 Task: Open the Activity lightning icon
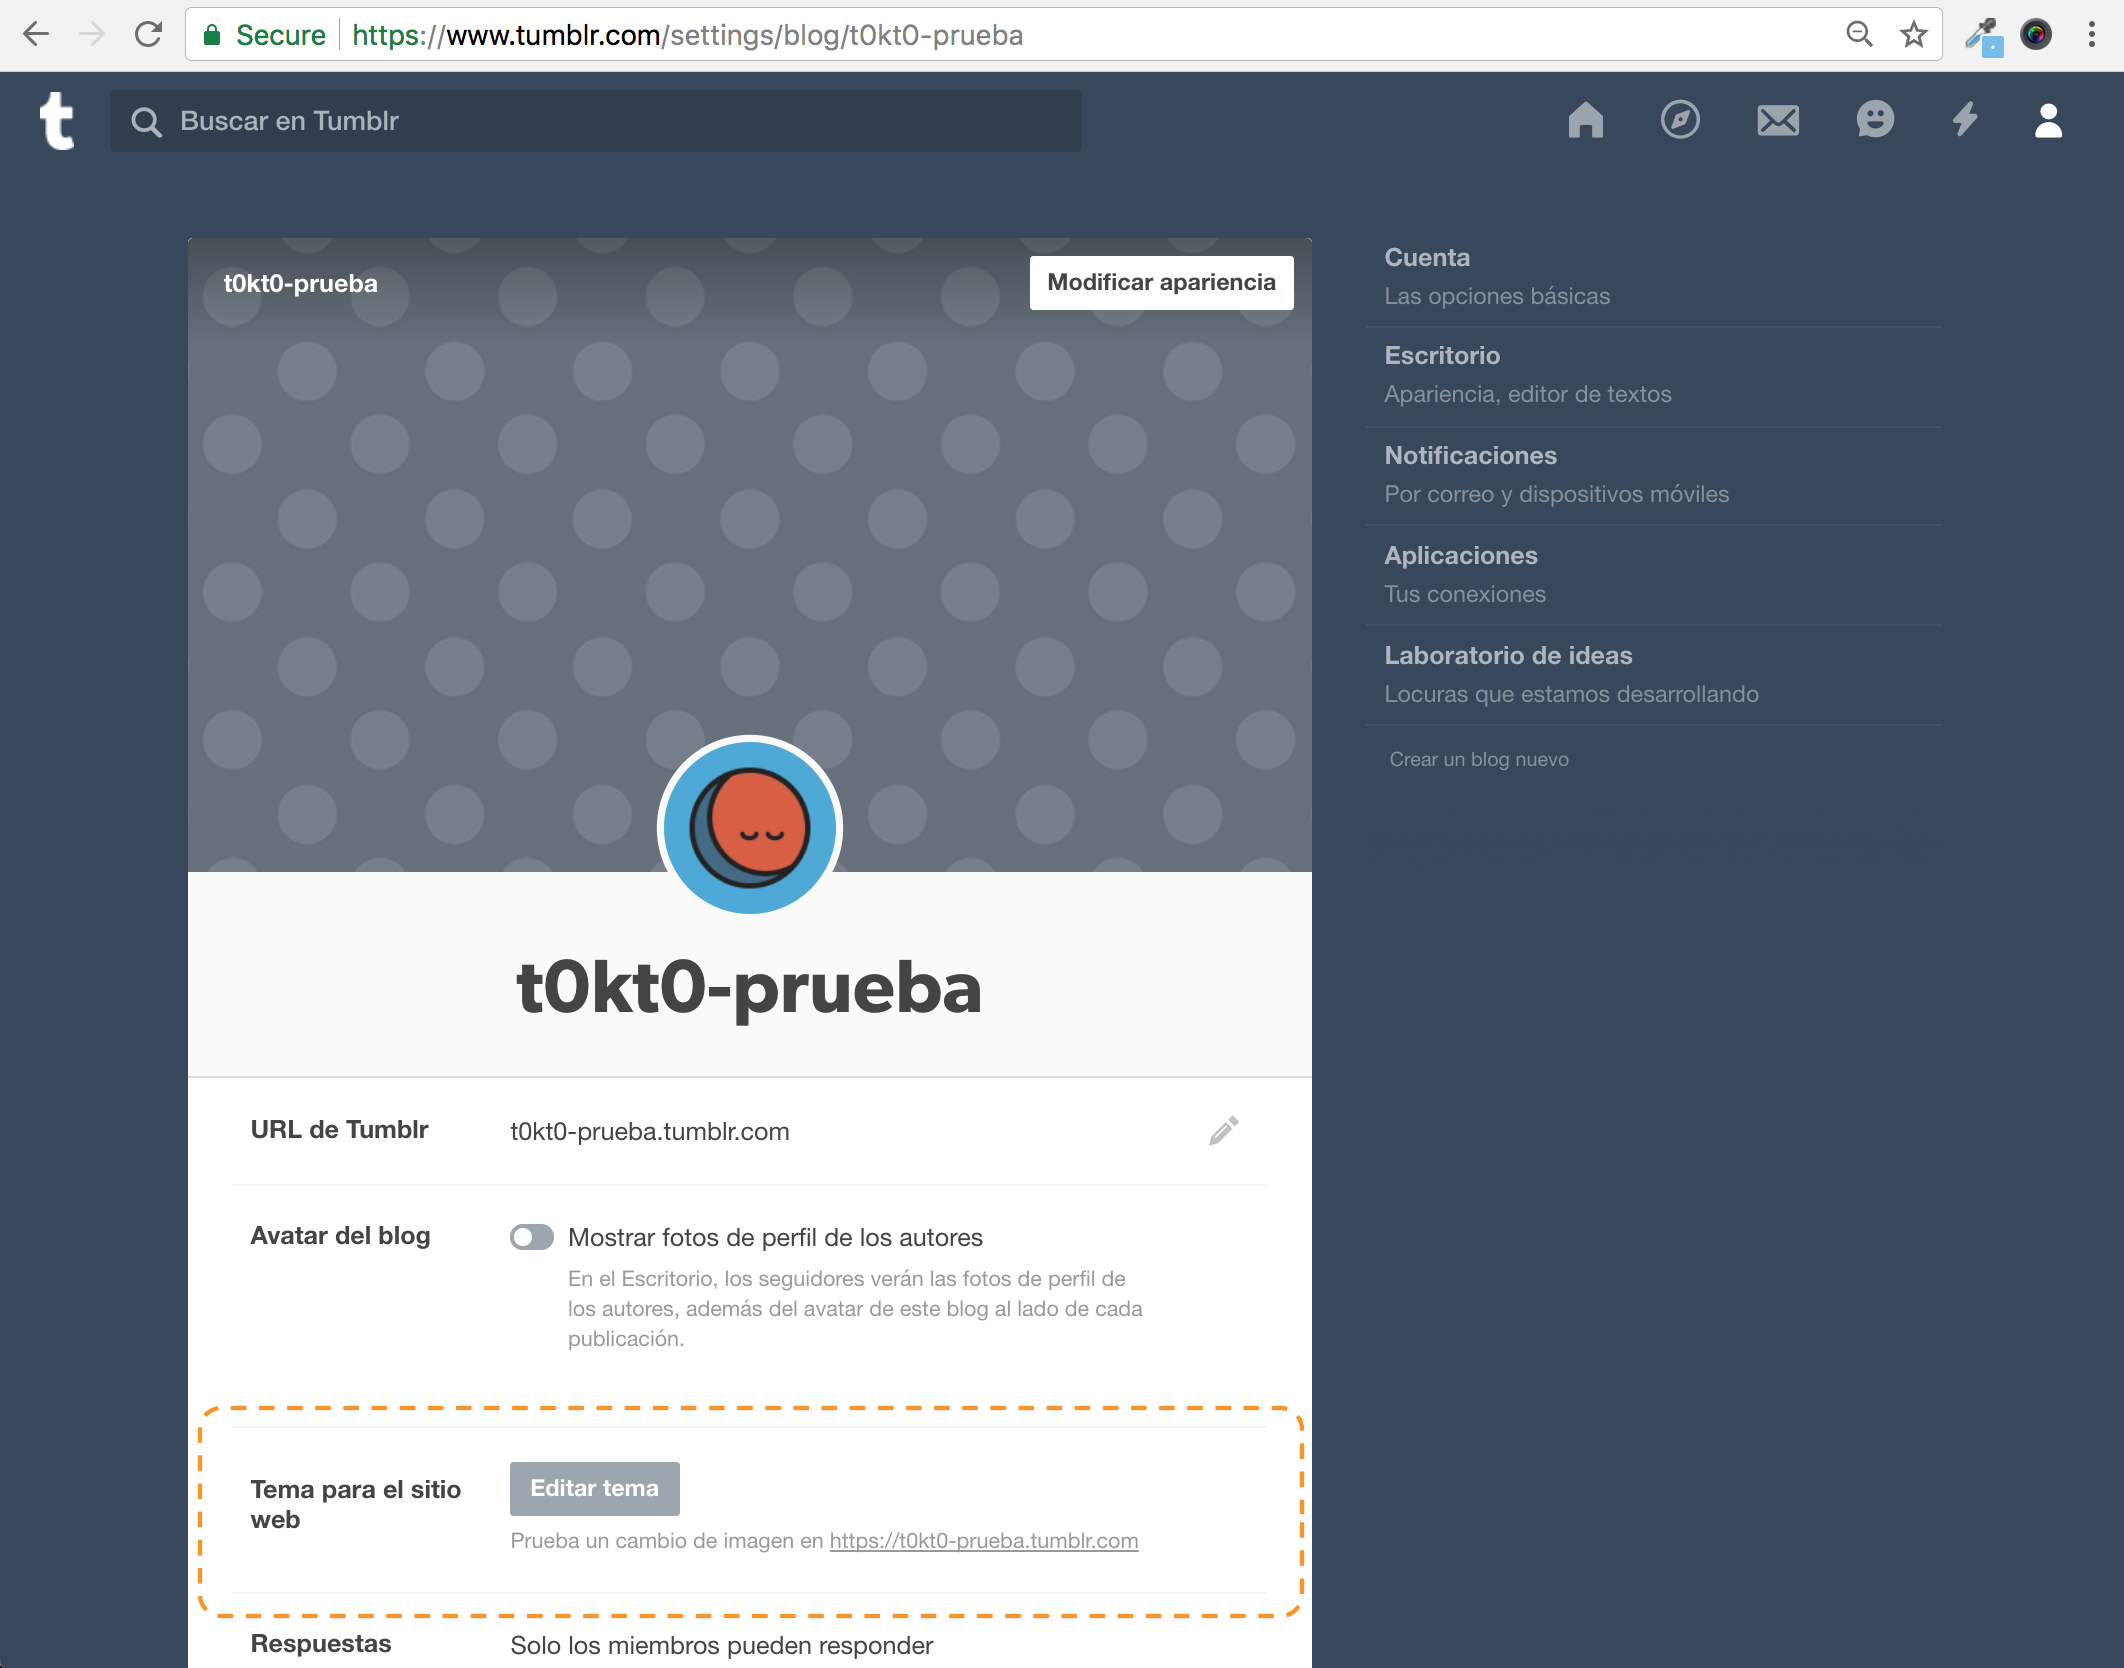[1965, 120]
